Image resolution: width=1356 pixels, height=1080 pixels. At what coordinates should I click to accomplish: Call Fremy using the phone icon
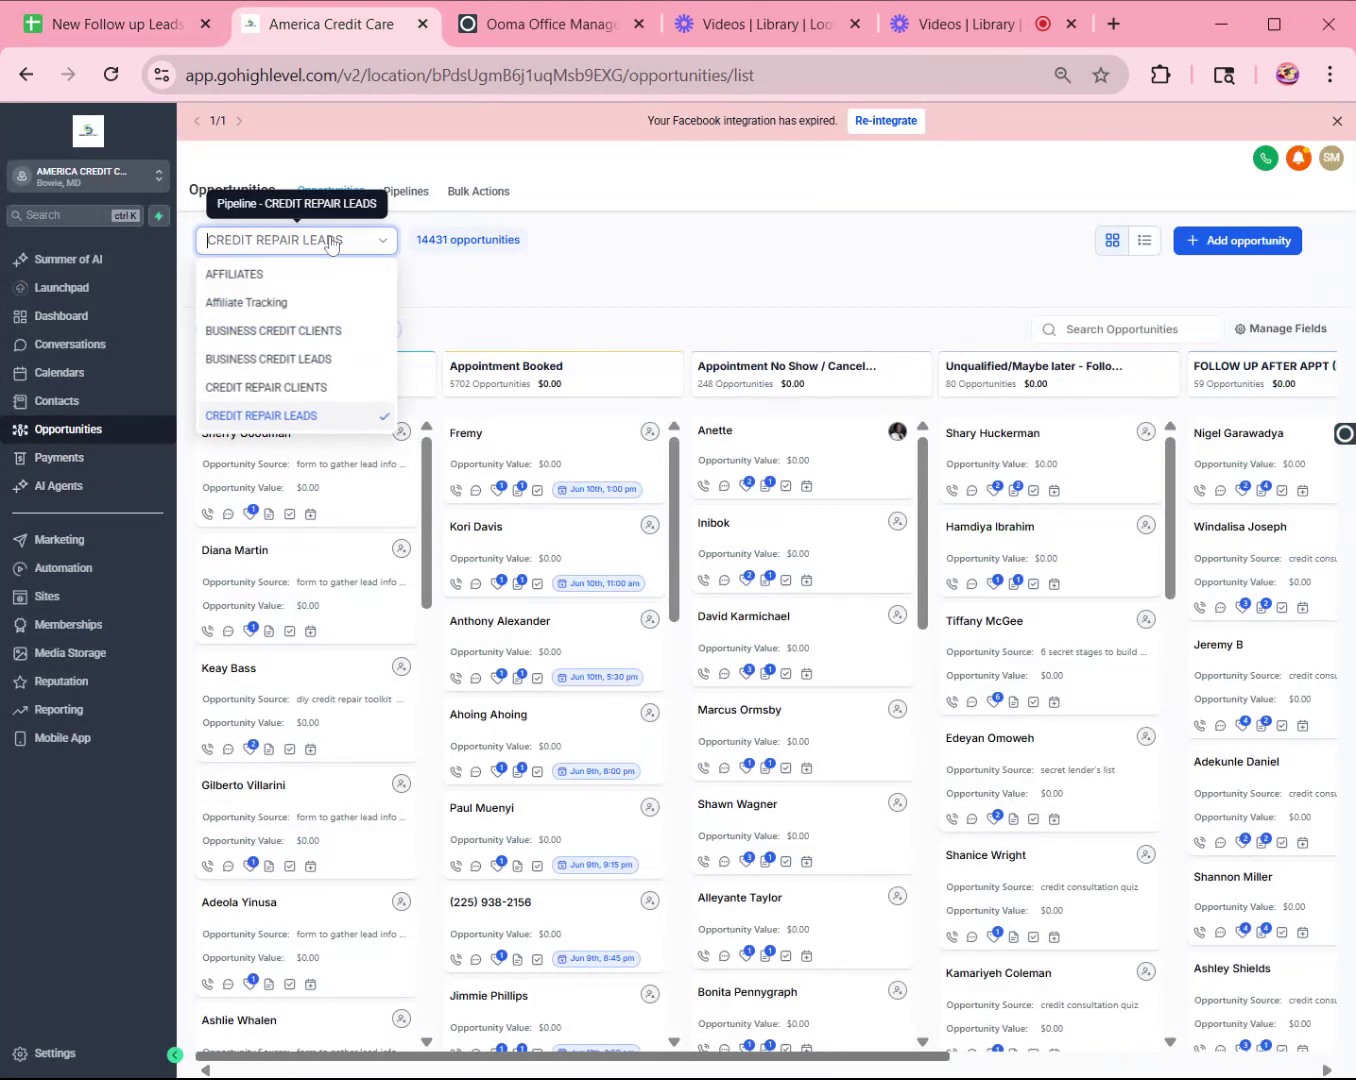click(456, 490)
